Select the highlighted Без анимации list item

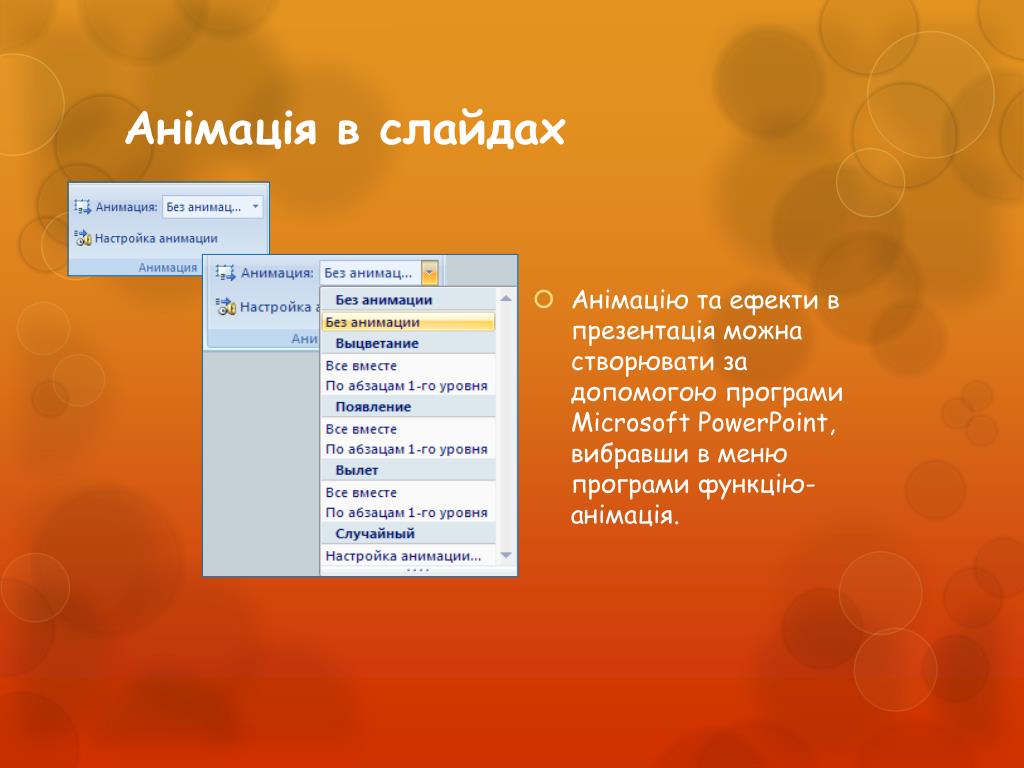(409, 322)
